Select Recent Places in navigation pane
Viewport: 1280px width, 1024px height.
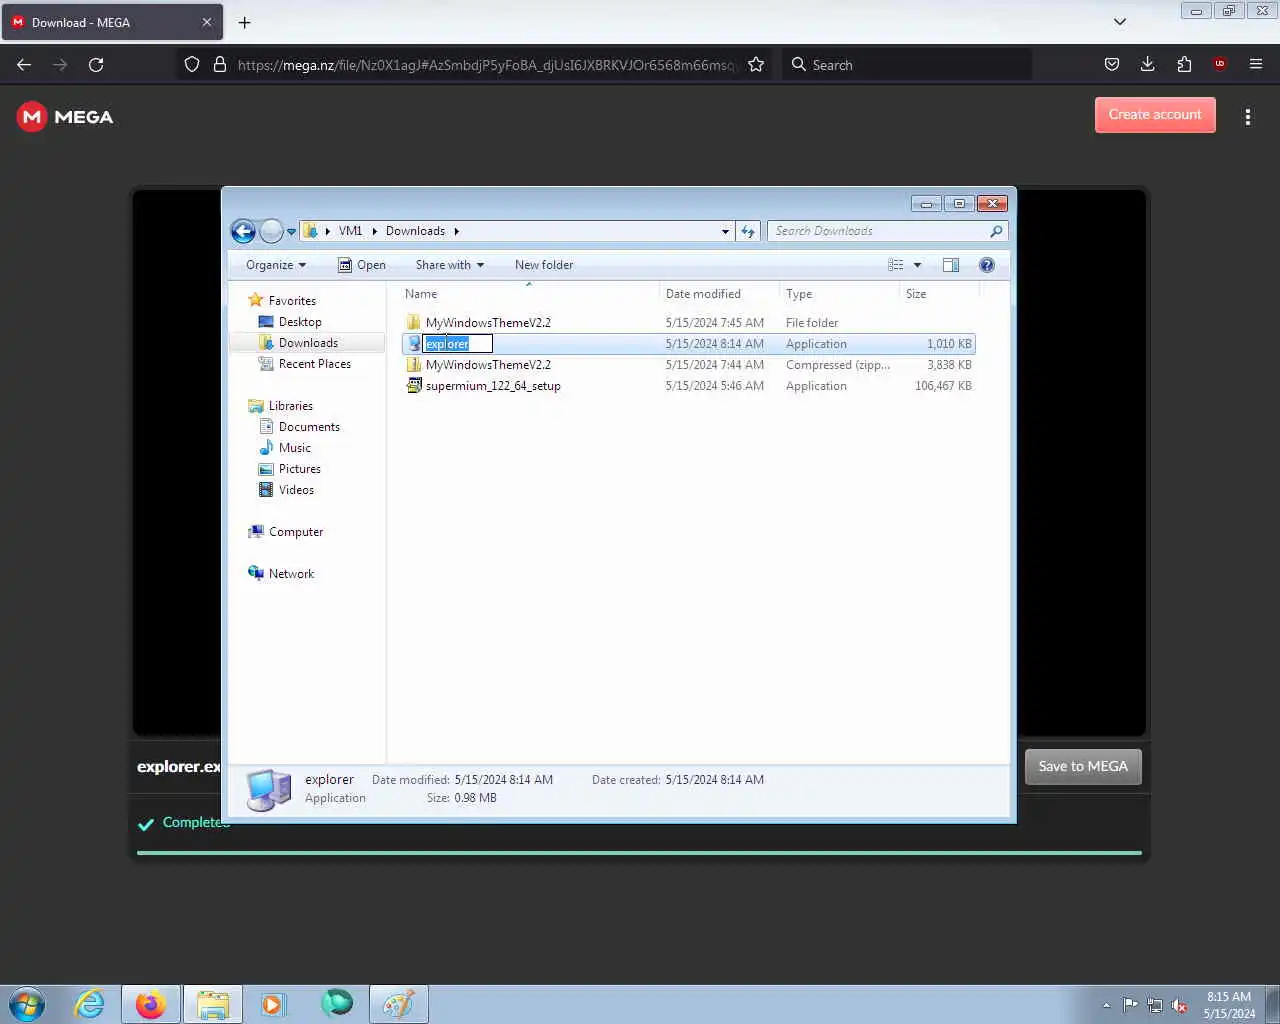(x=315, y=364)
